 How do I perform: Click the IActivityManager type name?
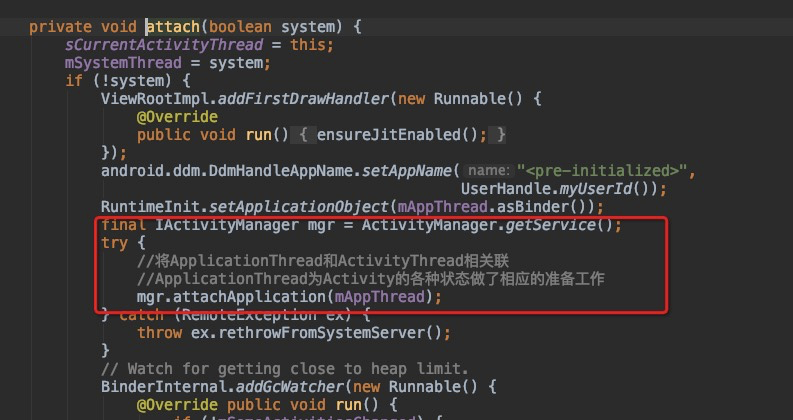[x=227, y=225]
